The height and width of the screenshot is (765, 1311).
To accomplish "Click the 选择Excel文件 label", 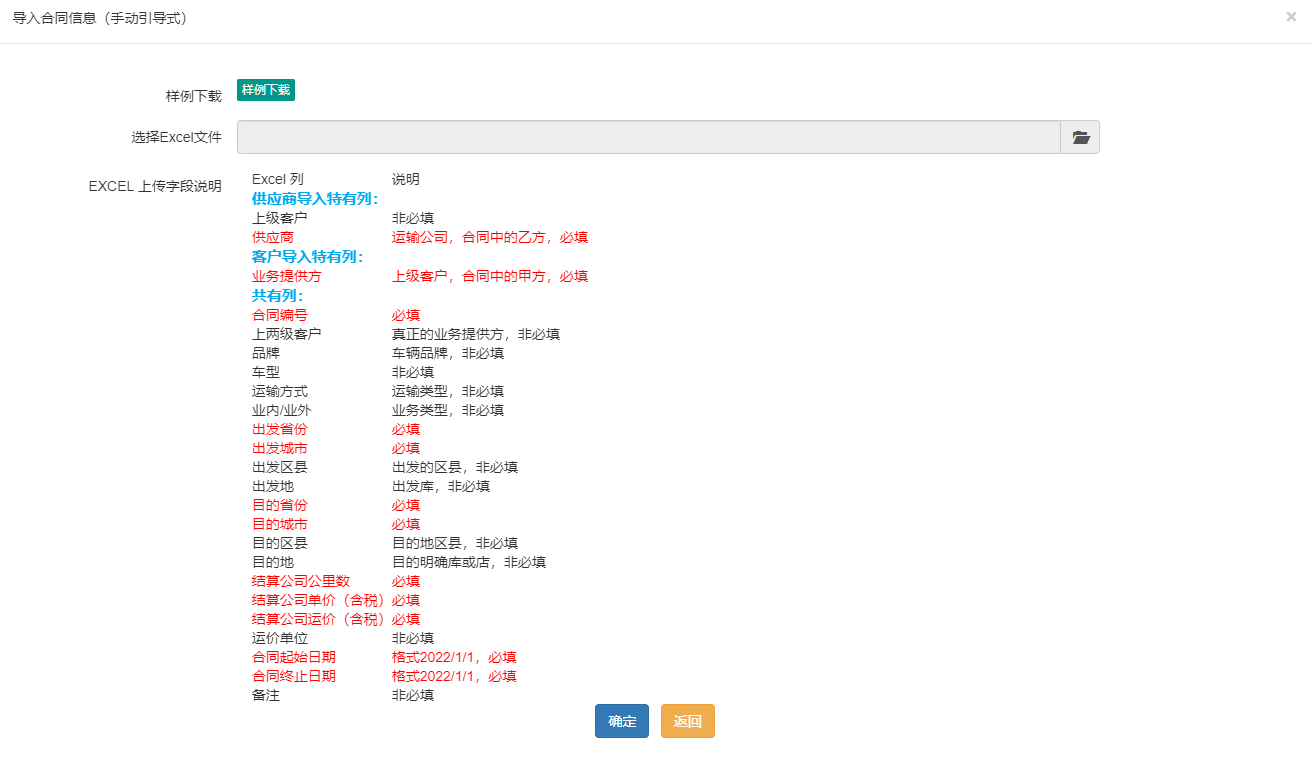I will (176, 138).
